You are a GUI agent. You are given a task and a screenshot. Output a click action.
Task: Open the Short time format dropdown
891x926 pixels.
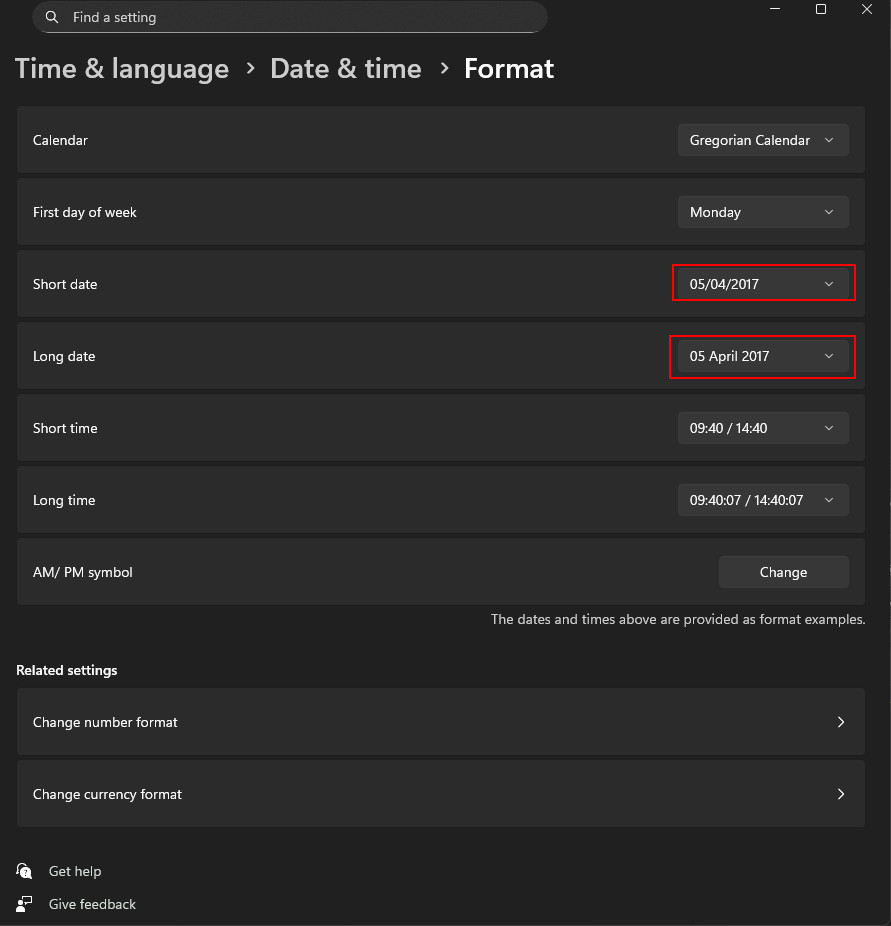tap(763, 428)
